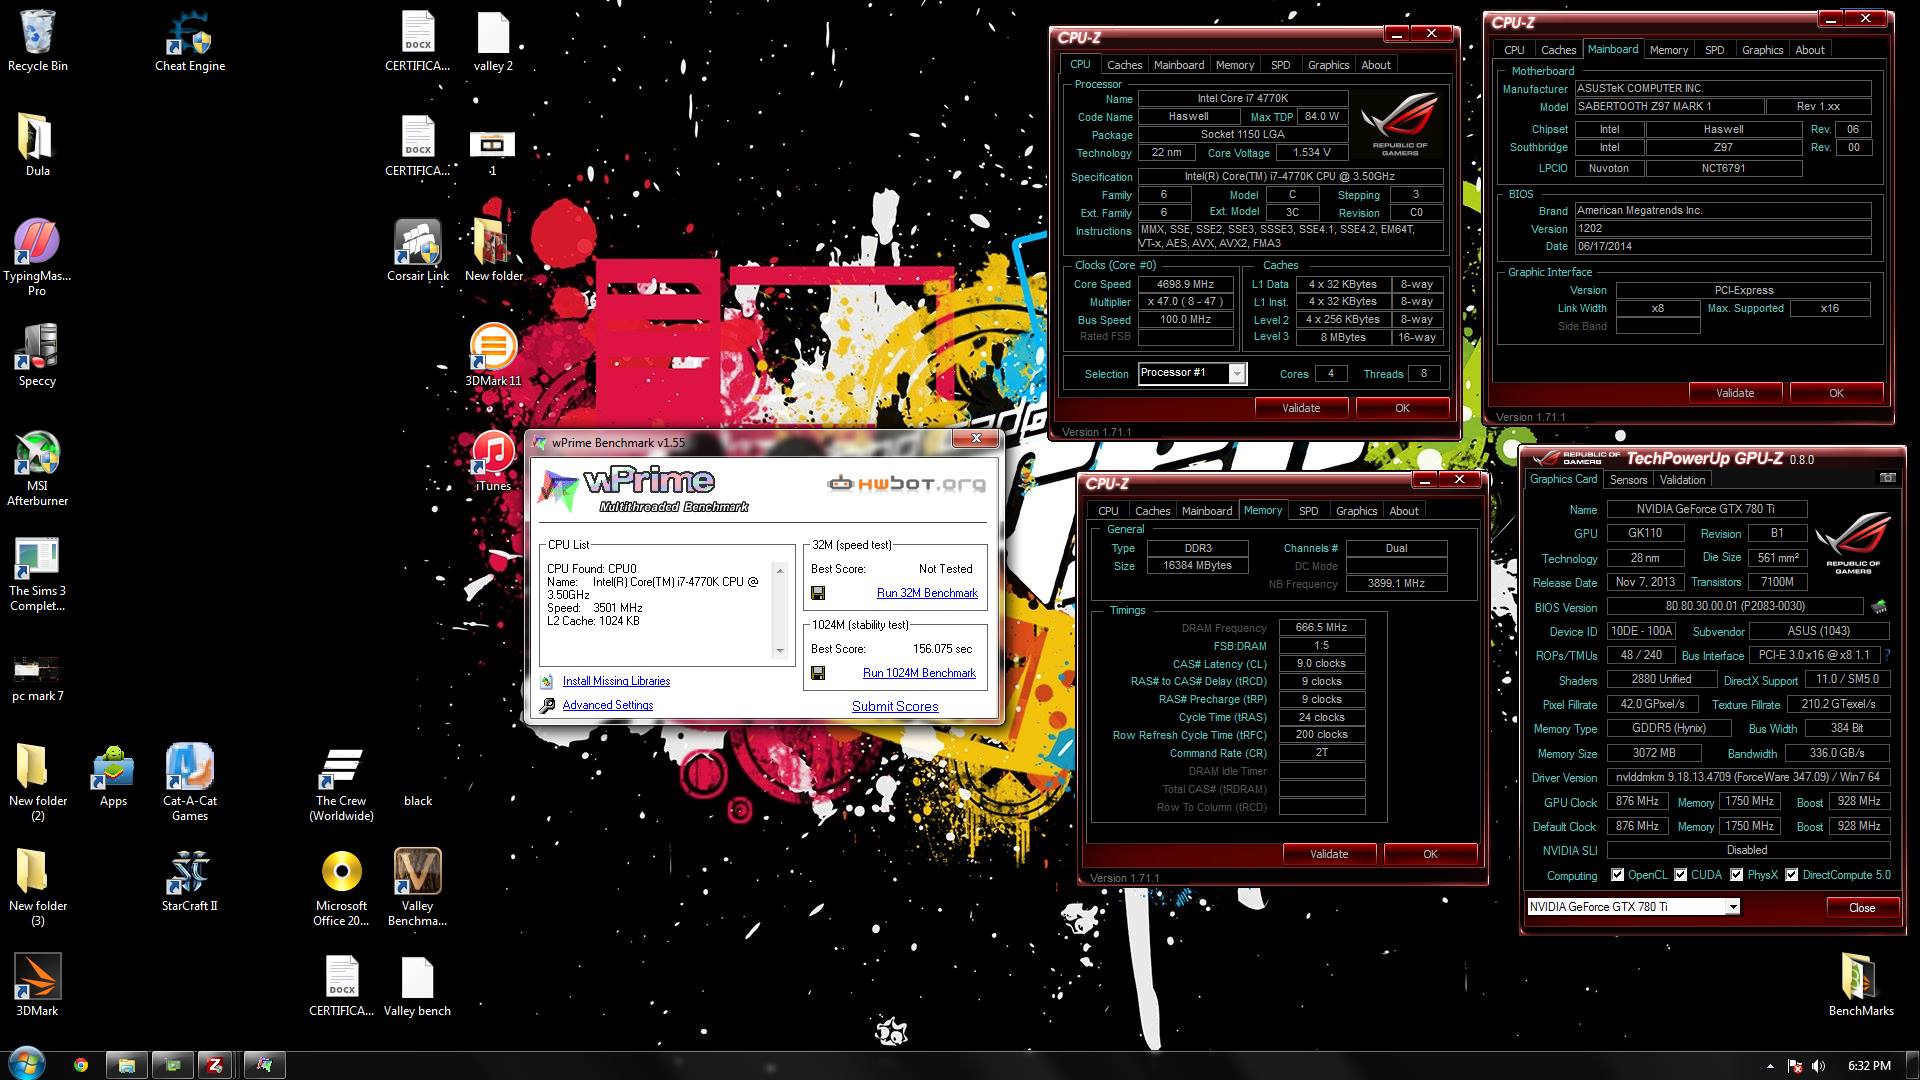The height and width of the screenshot is (1080, 1920).
Task: Click Validate in CPU-Z CPU window
Action: (x=1301, y=408)
